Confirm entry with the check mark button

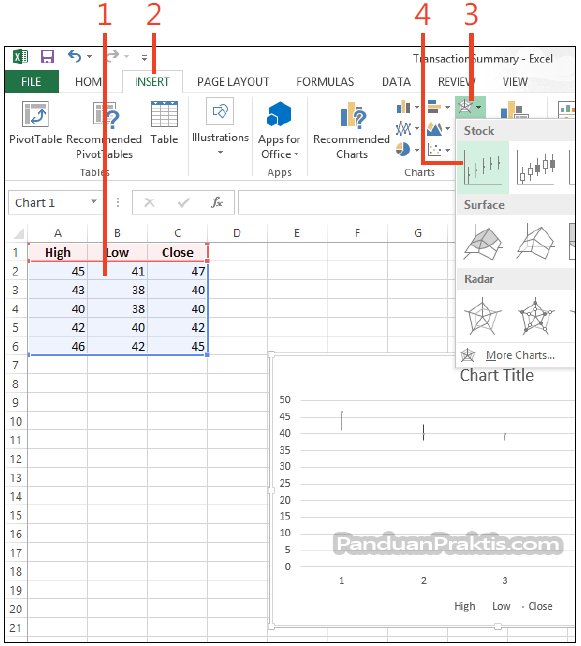pyautogui.click(x=183, y=202)
